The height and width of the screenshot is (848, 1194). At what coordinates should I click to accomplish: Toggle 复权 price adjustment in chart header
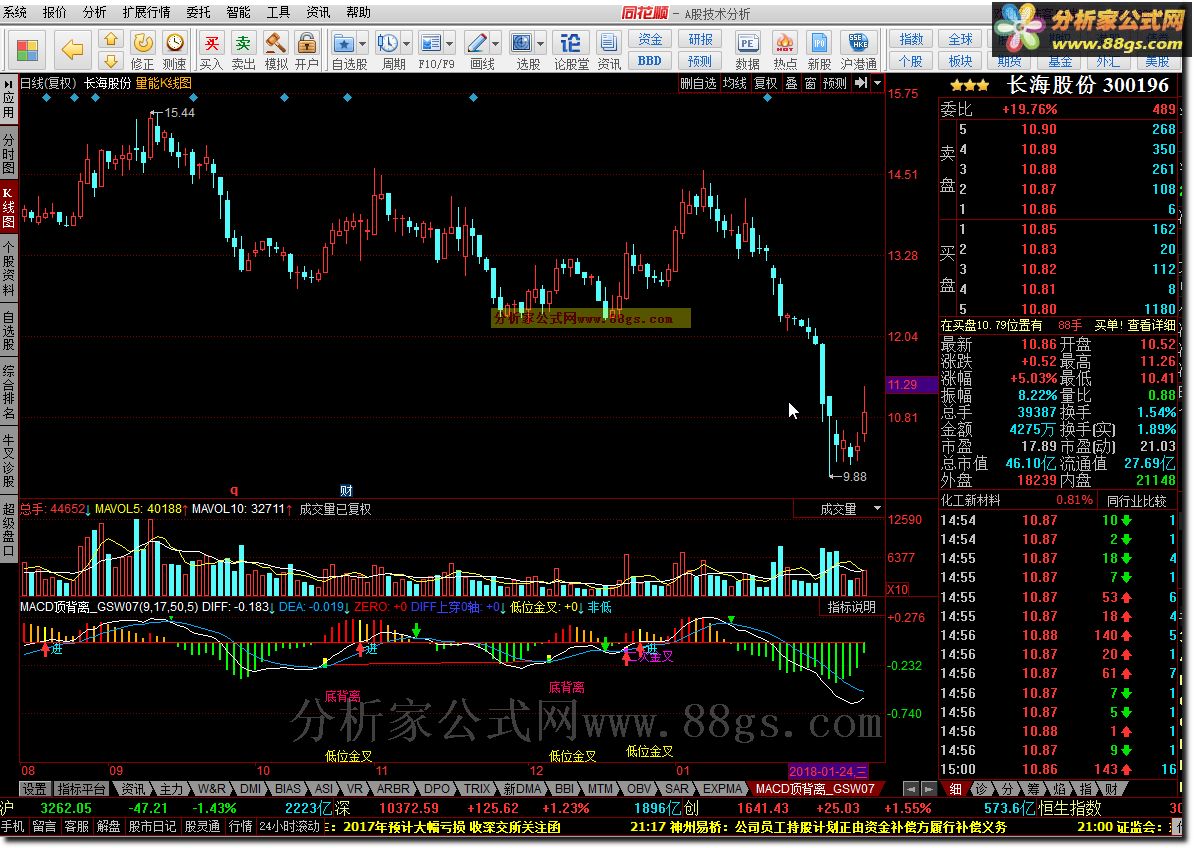click(766, 83)
